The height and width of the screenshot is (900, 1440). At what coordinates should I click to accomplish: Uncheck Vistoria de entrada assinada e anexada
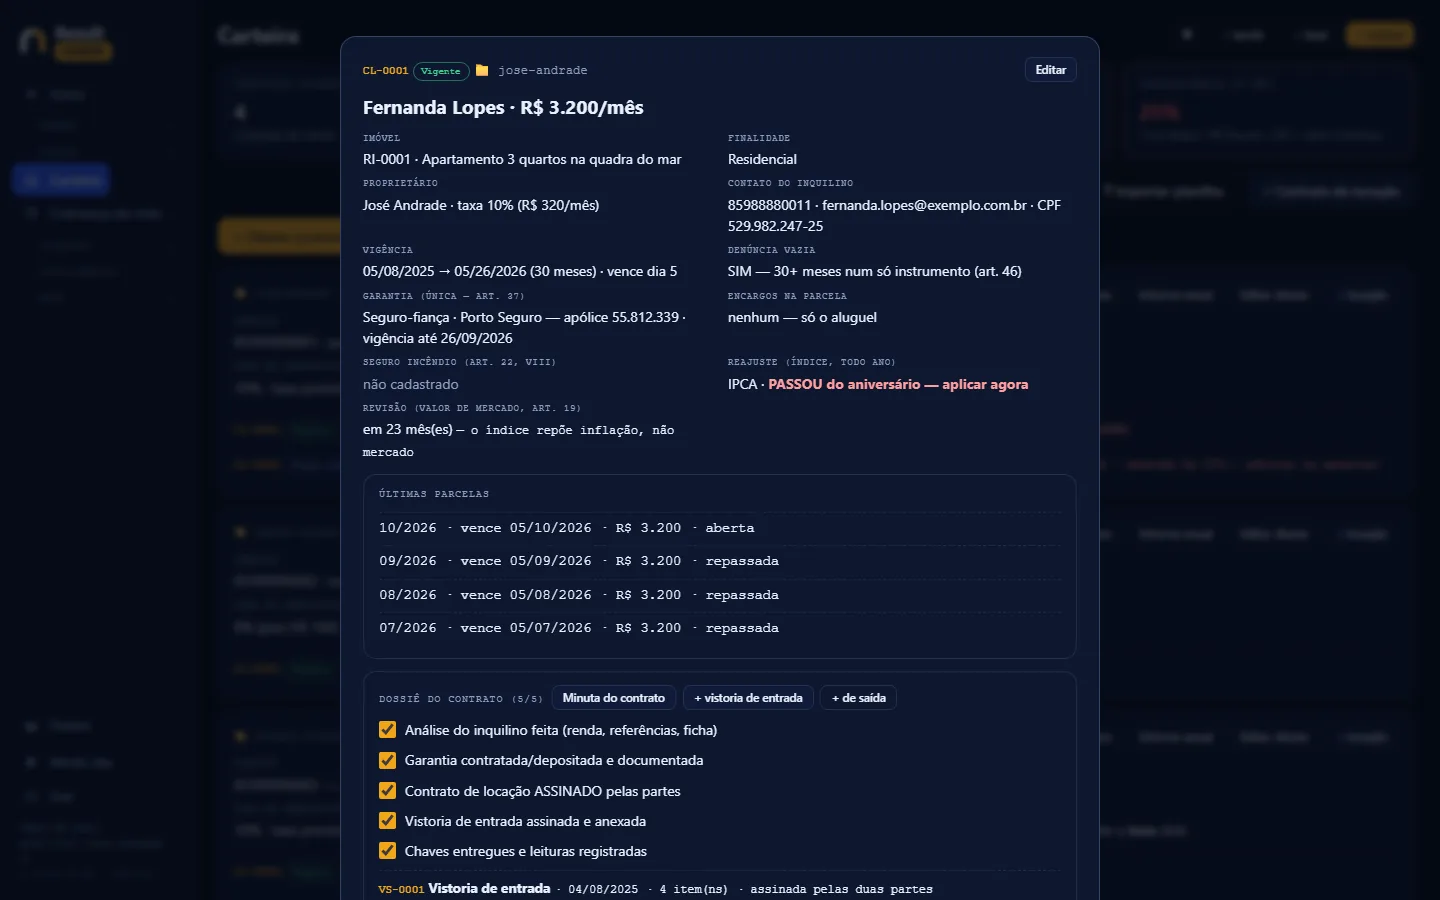[387, 821]
